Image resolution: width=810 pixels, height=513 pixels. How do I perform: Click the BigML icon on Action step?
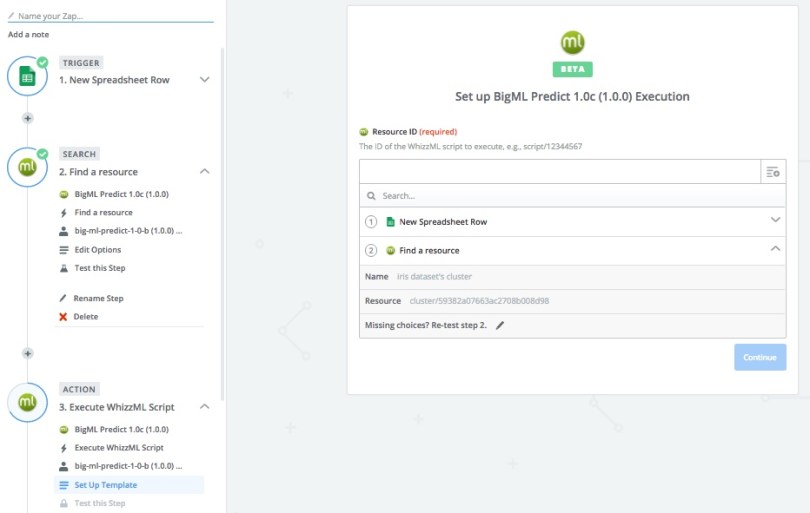(x=27, y=402)
